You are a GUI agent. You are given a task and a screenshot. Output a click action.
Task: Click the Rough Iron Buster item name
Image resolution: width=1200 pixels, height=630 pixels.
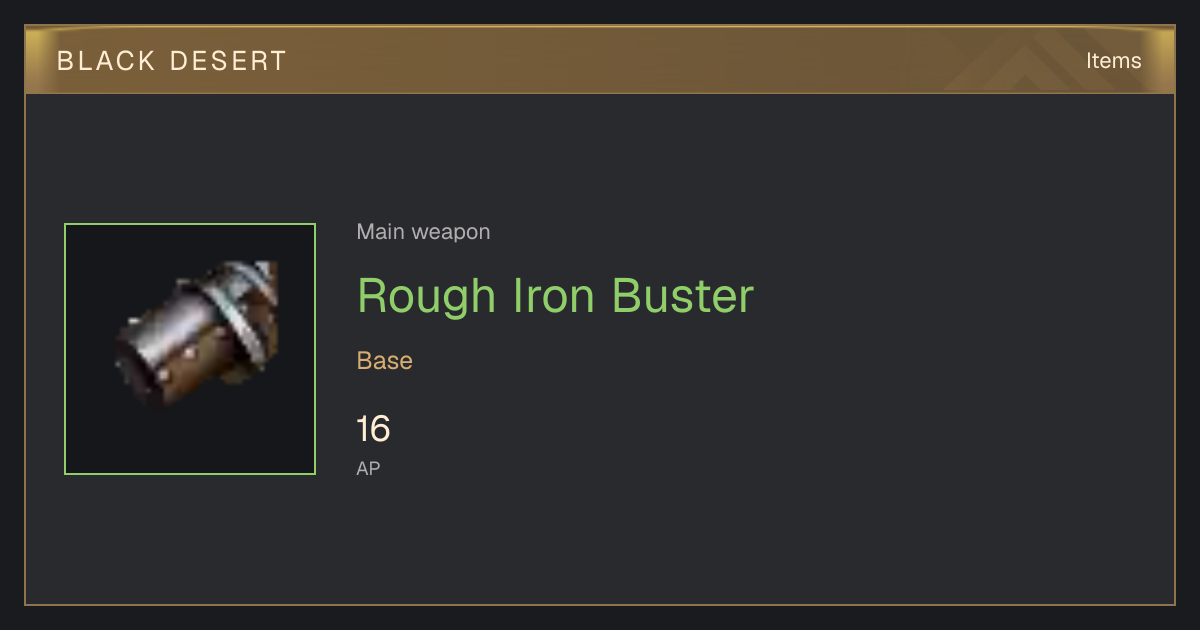pyautogui.click(x=555, y=296)
